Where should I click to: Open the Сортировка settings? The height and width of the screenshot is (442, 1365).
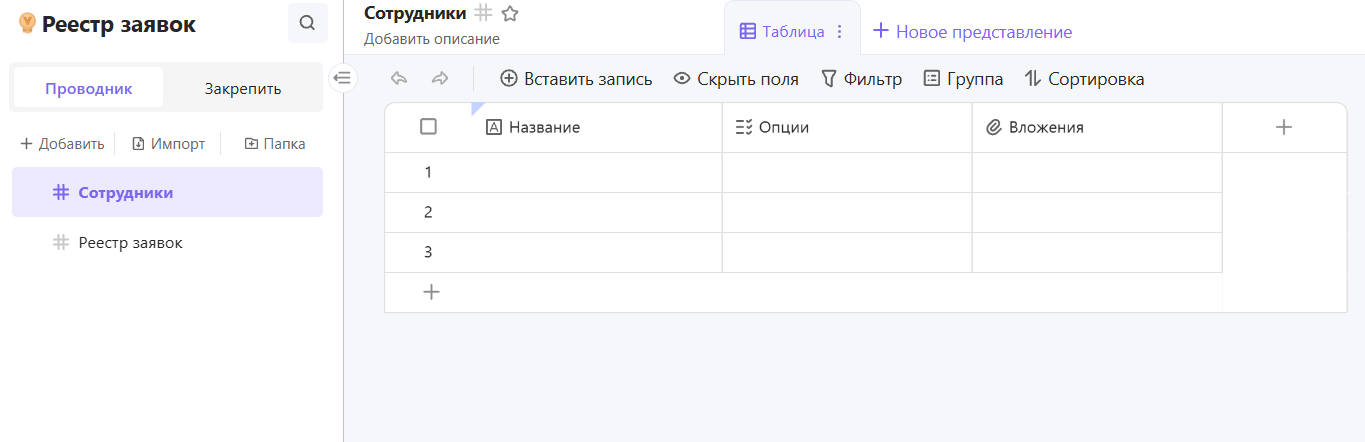pyautogui.click(x=1084, y=79)
